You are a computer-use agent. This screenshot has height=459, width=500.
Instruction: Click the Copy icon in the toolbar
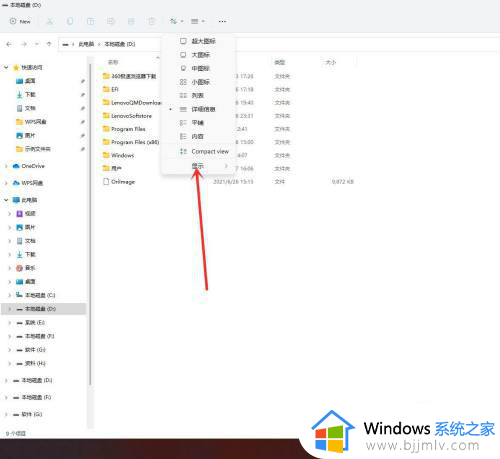[70, 21]
